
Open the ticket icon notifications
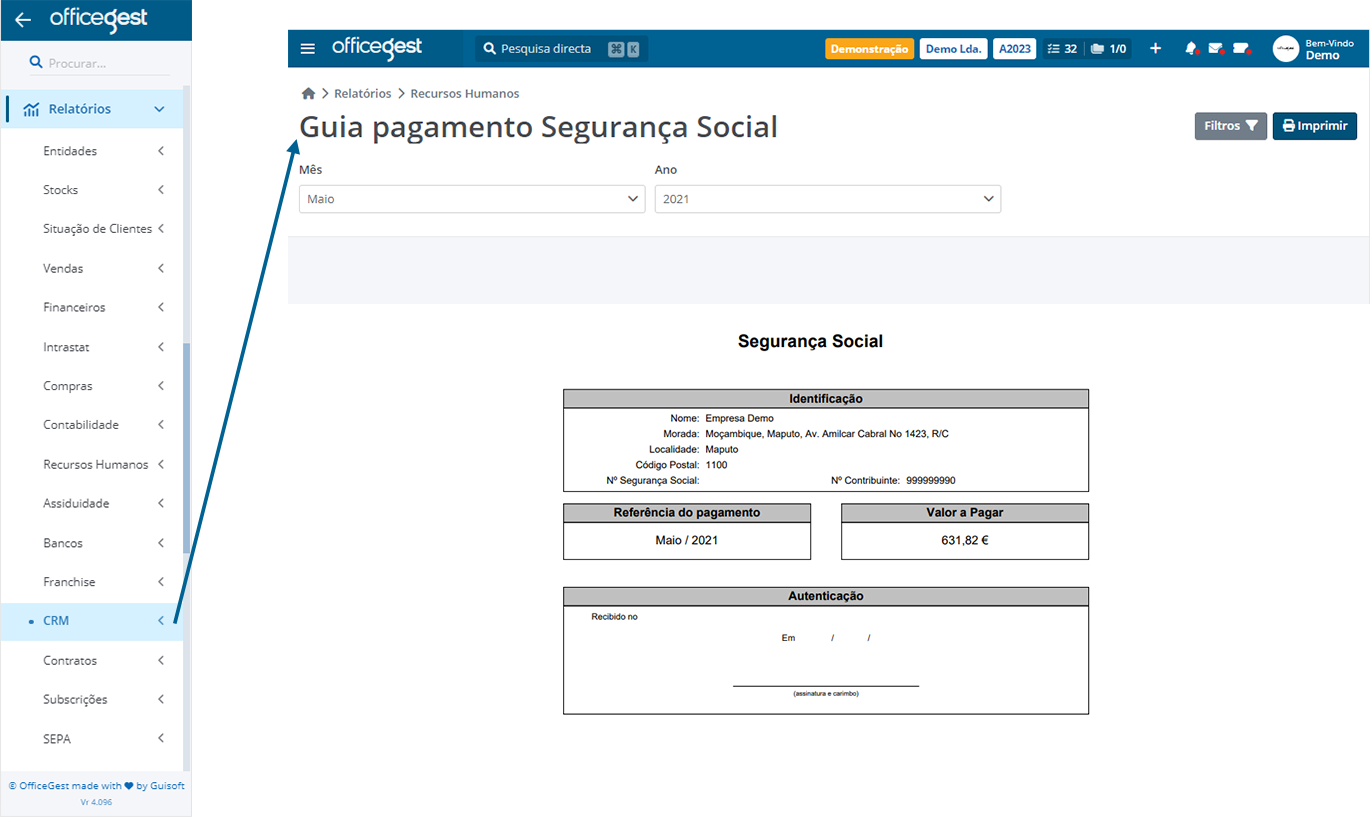(1242, 48)
